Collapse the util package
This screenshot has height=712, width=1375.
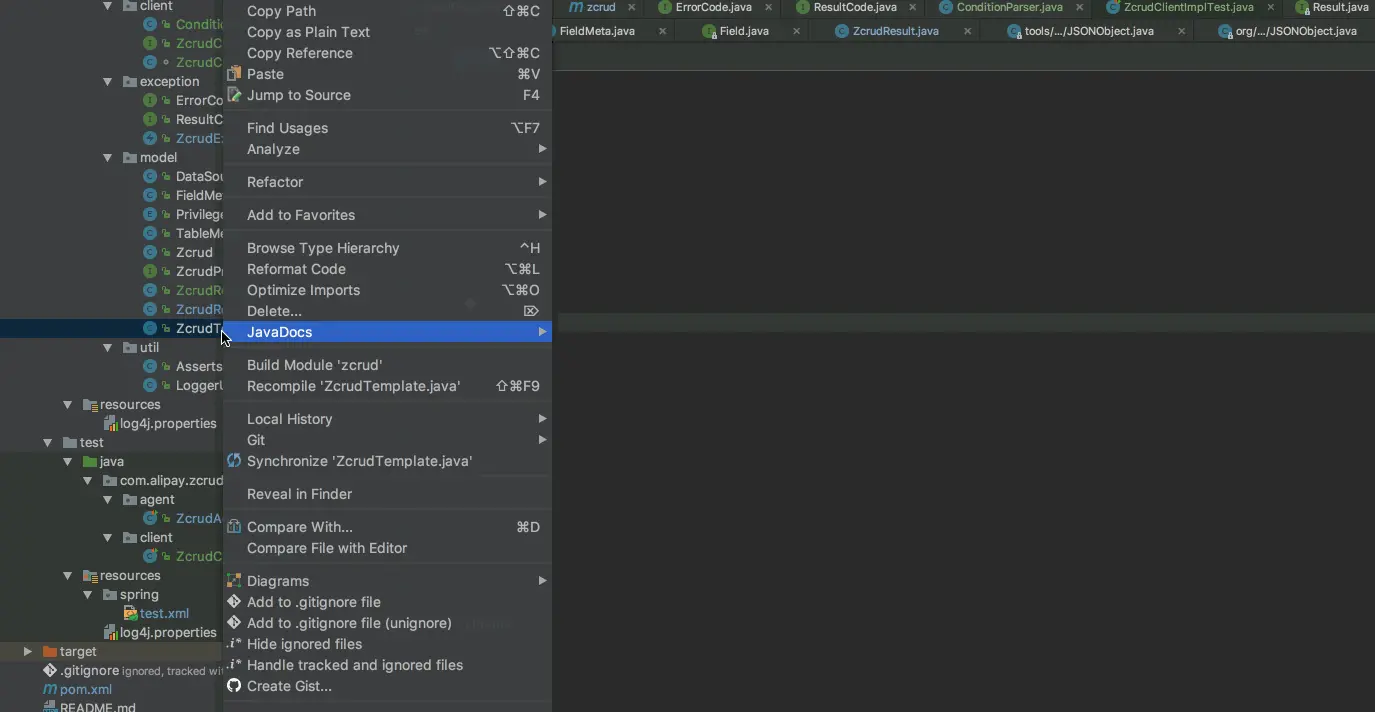pos(108,347)
